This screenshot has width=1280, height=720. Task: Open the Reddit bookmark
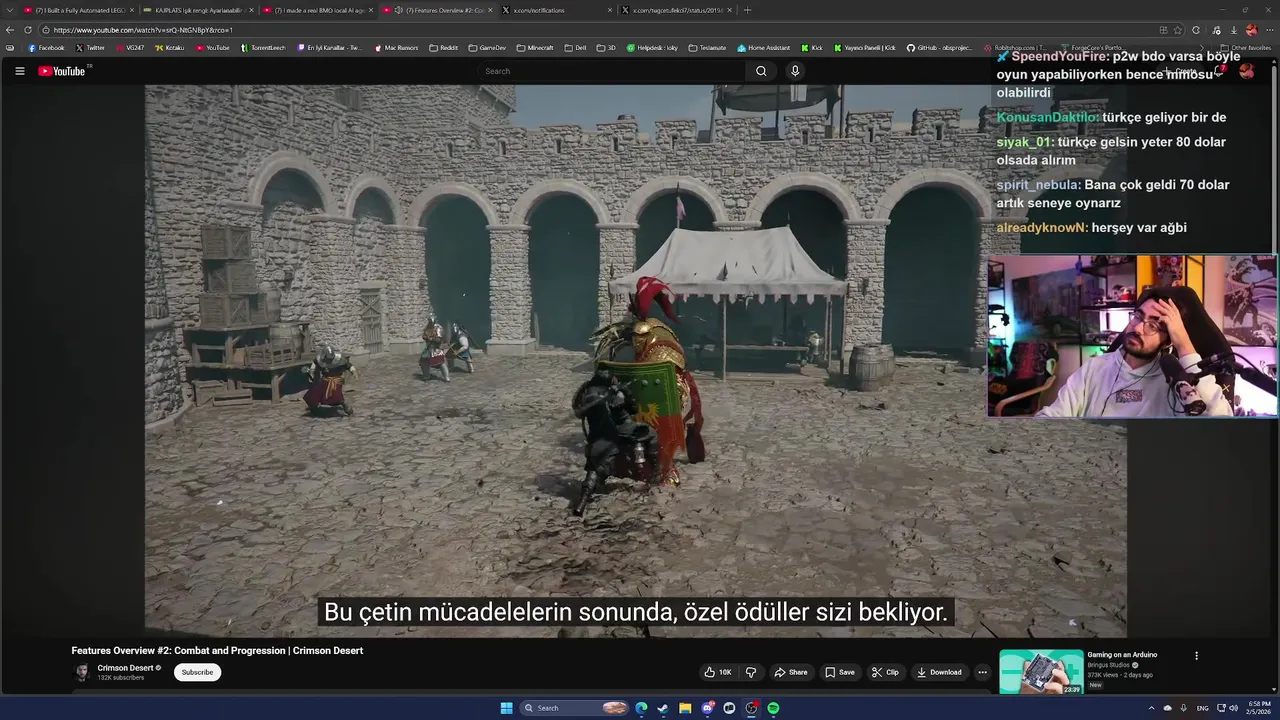pyautogui.click(x=443, y=48)
